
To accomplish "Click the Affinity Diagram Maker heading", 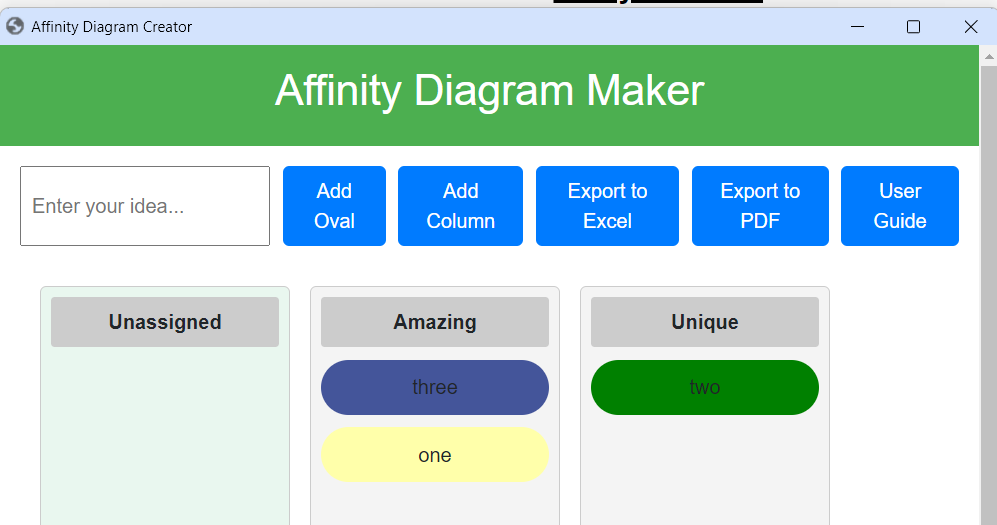I will coord(490,90).
